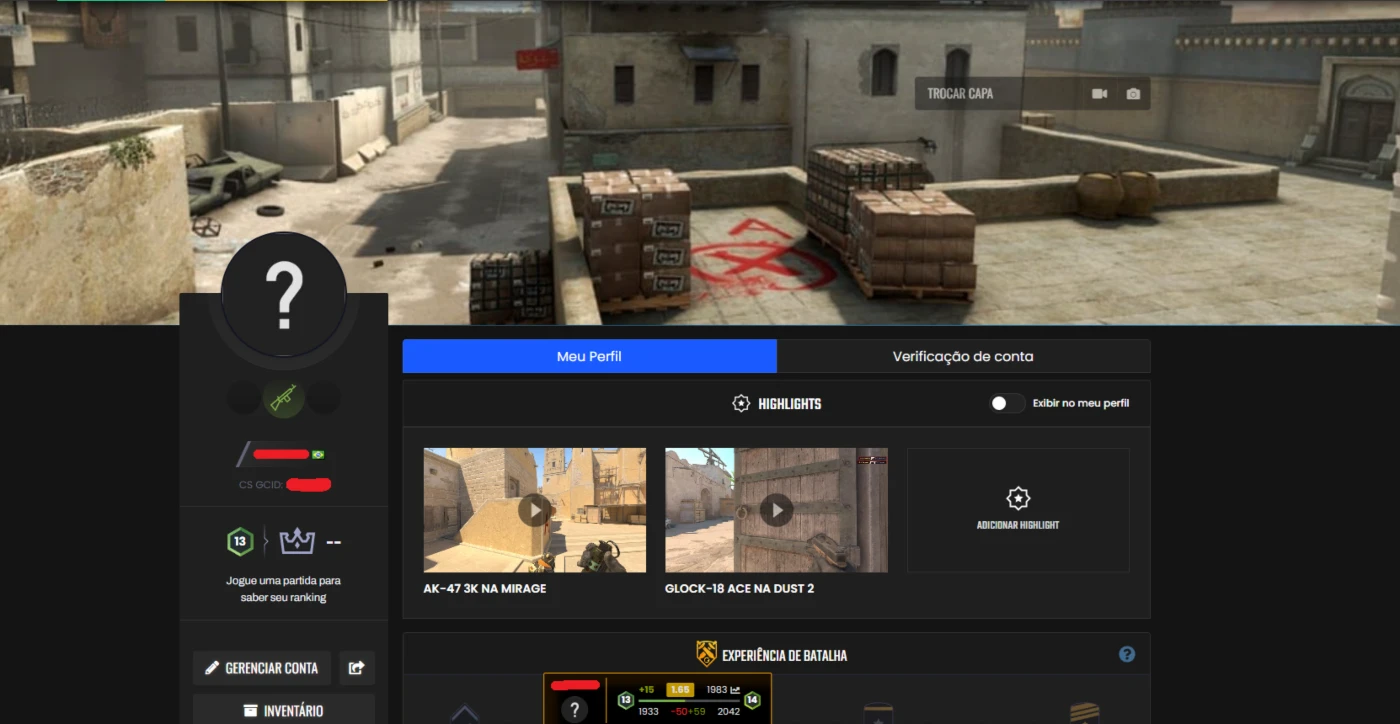Click the level 14 hexagon in popup
Viewport: 1400px width, 724px height.
click(752, 700)
